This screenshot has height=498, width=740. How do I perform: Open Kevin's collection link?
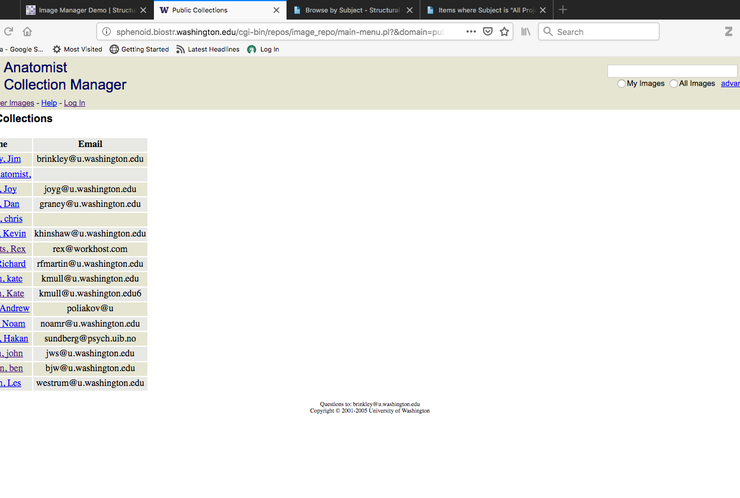[x=13, y=234]
